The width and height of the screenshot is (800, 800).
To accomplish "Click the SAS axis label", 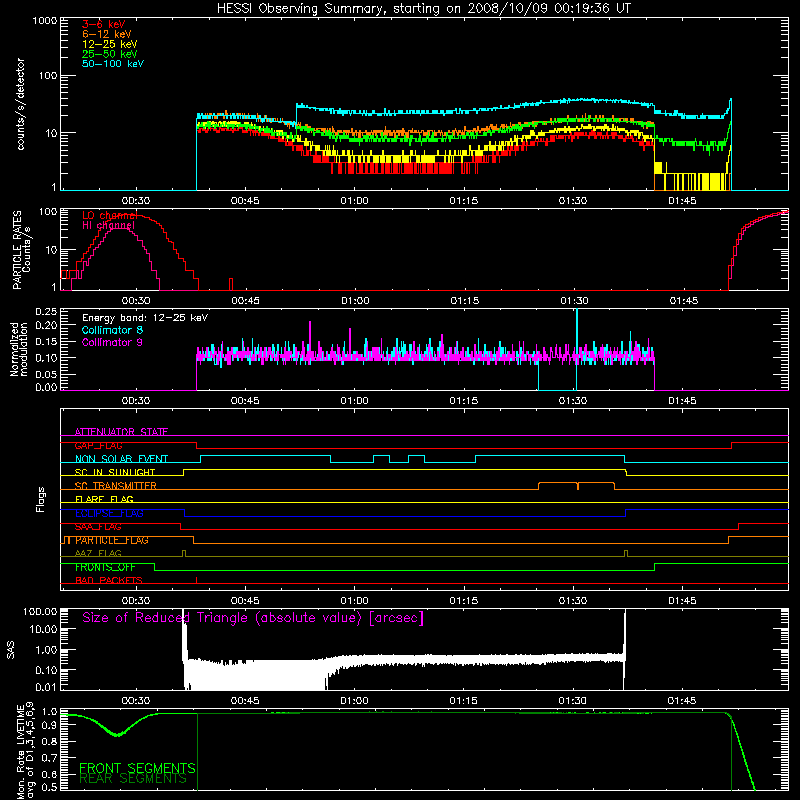I will point(11,650).
